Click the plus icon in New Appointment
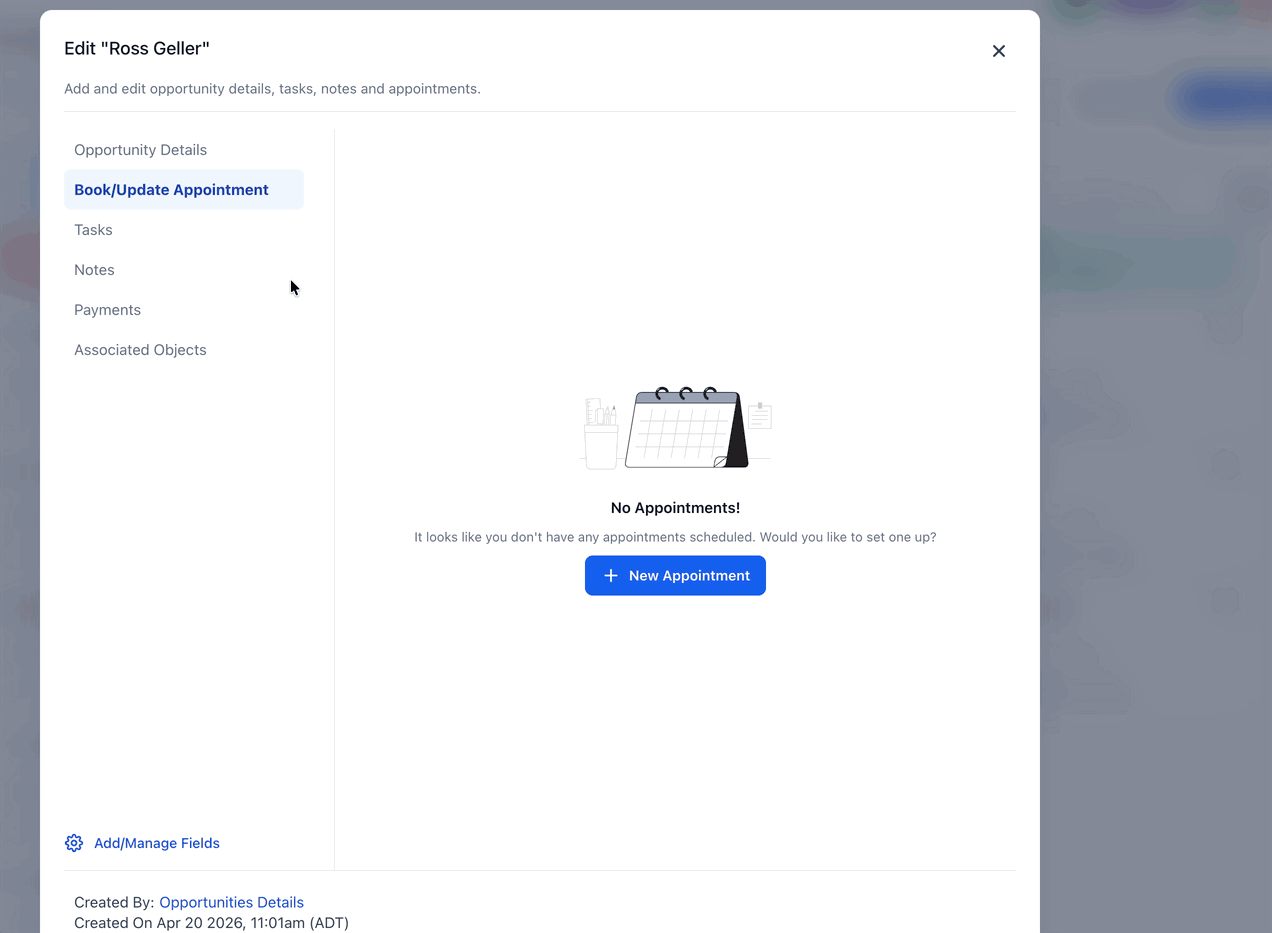 coord(611,576)
